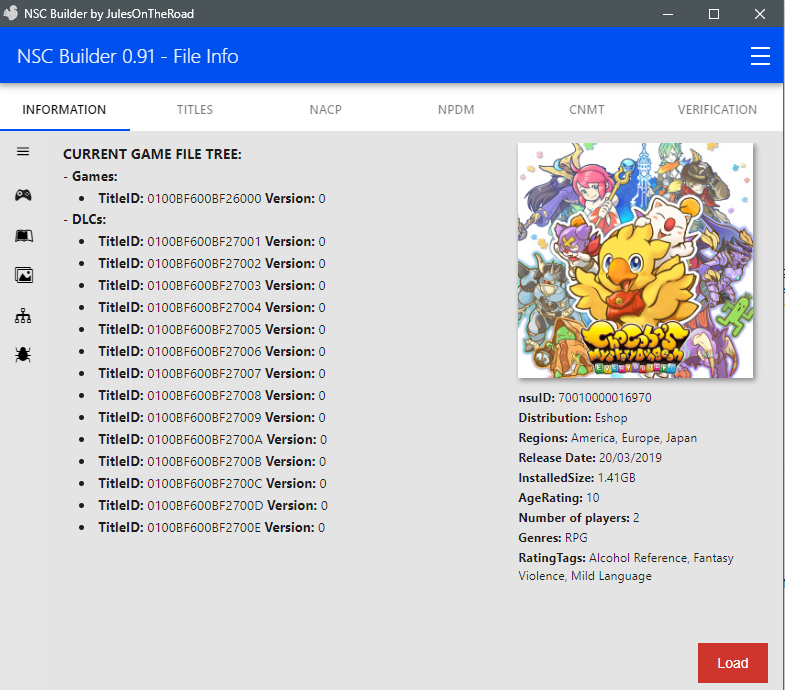785x690 pixels.
Task: Select game TitleID 0100BF600BF26000
Action: click(x=212, y=198)
